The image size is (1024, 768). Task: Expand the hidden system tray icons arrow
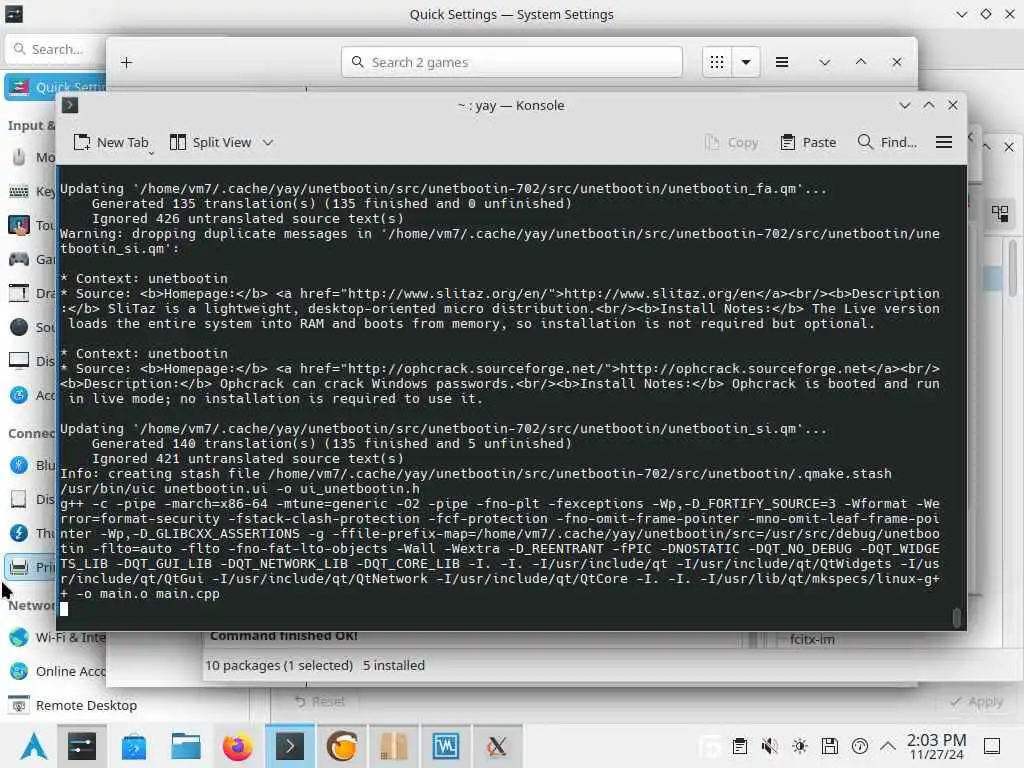[x=888, y=746]
